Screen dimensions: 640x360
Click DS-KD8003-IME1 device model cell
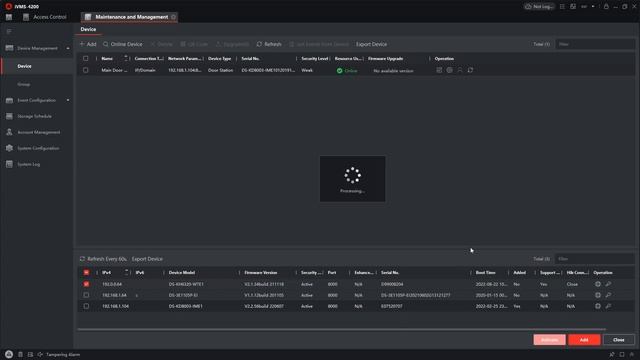point(185,306)
